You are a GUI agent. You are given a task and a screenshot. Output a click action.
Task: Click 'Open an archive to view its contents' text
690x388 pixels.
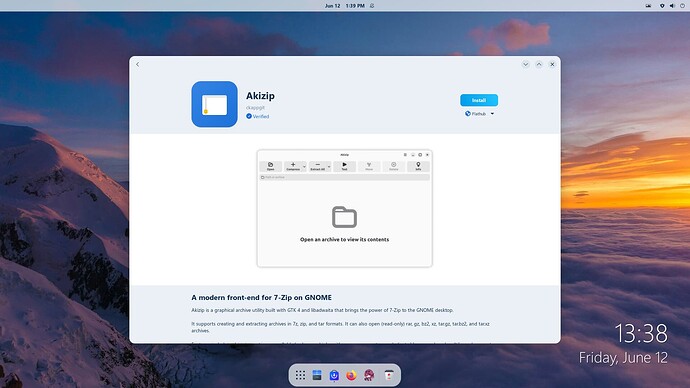coord(345,240)
